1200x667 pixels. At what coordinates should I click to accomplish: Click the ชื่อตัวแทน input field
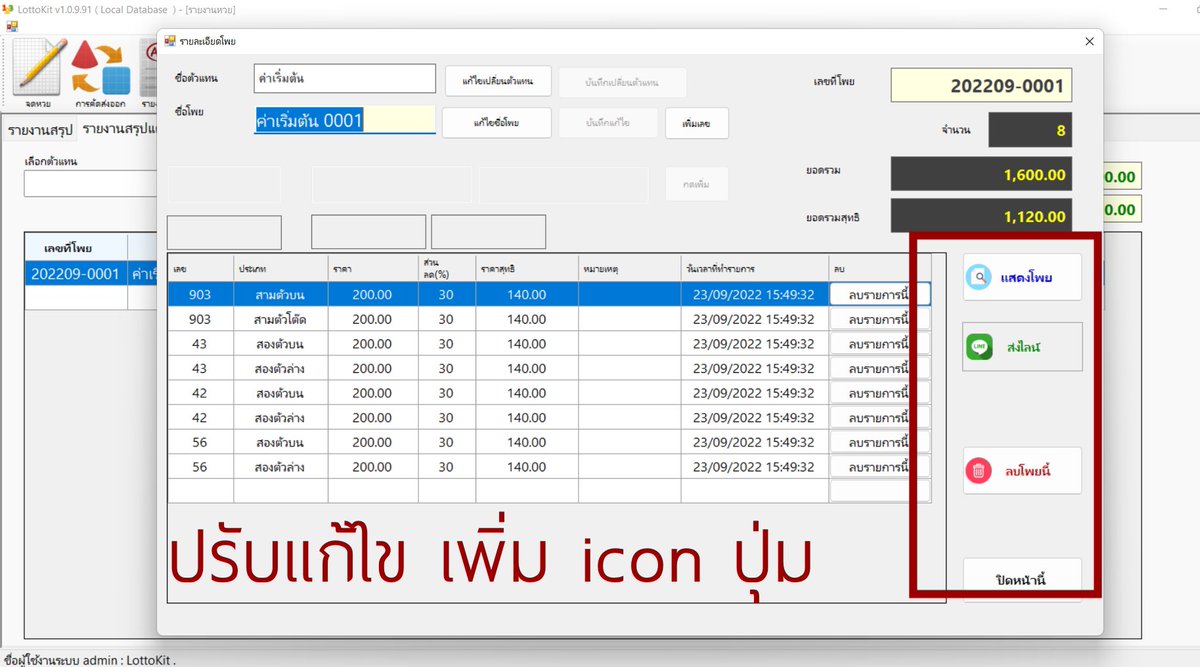[x=345, y=78]
